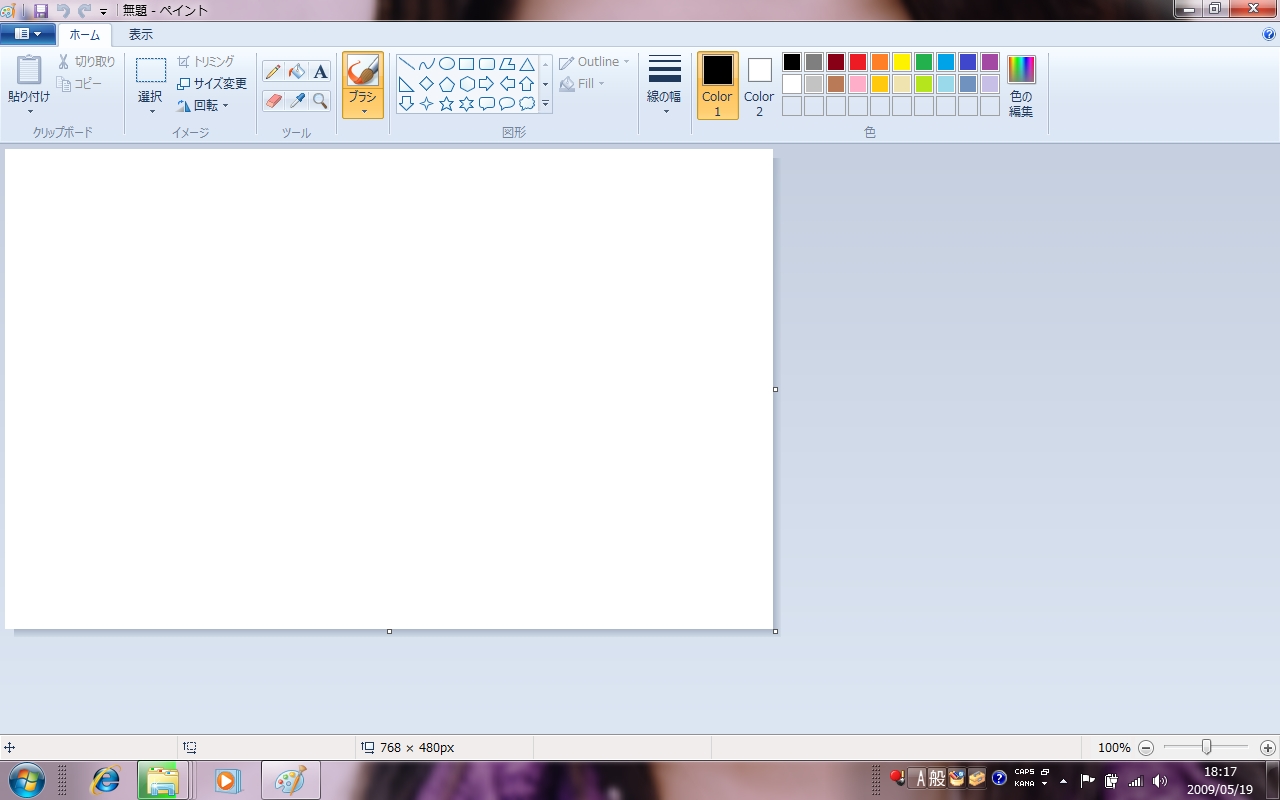The width and height of the screenshot is (1280, 800).
Task: Select the Pencil tool
Action: click(273, 72)
